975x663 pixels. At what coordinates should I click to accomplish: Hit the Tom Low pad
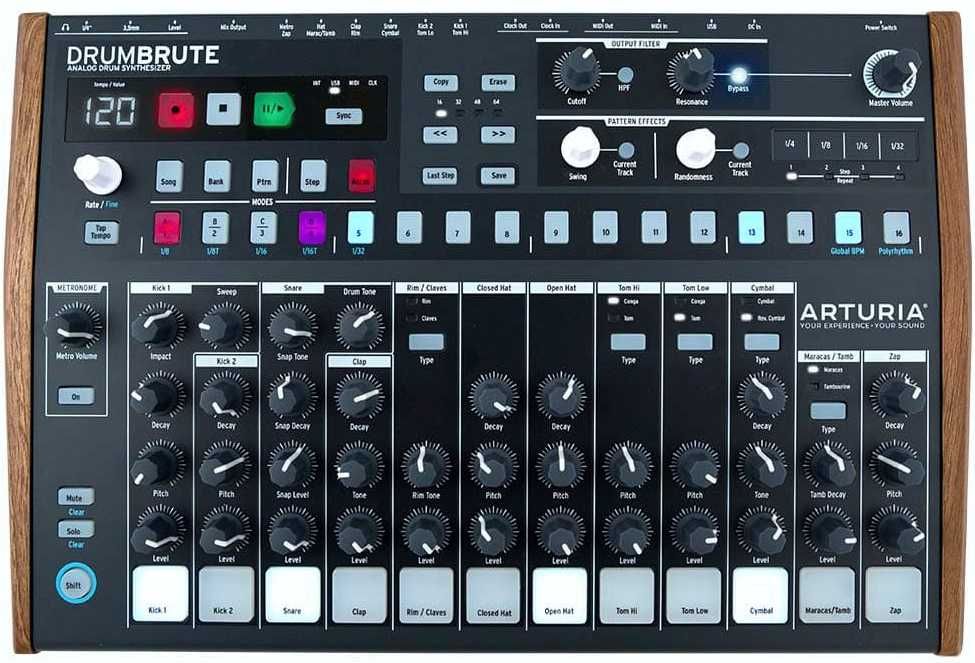pyautogui.click(x=695, y=594)
